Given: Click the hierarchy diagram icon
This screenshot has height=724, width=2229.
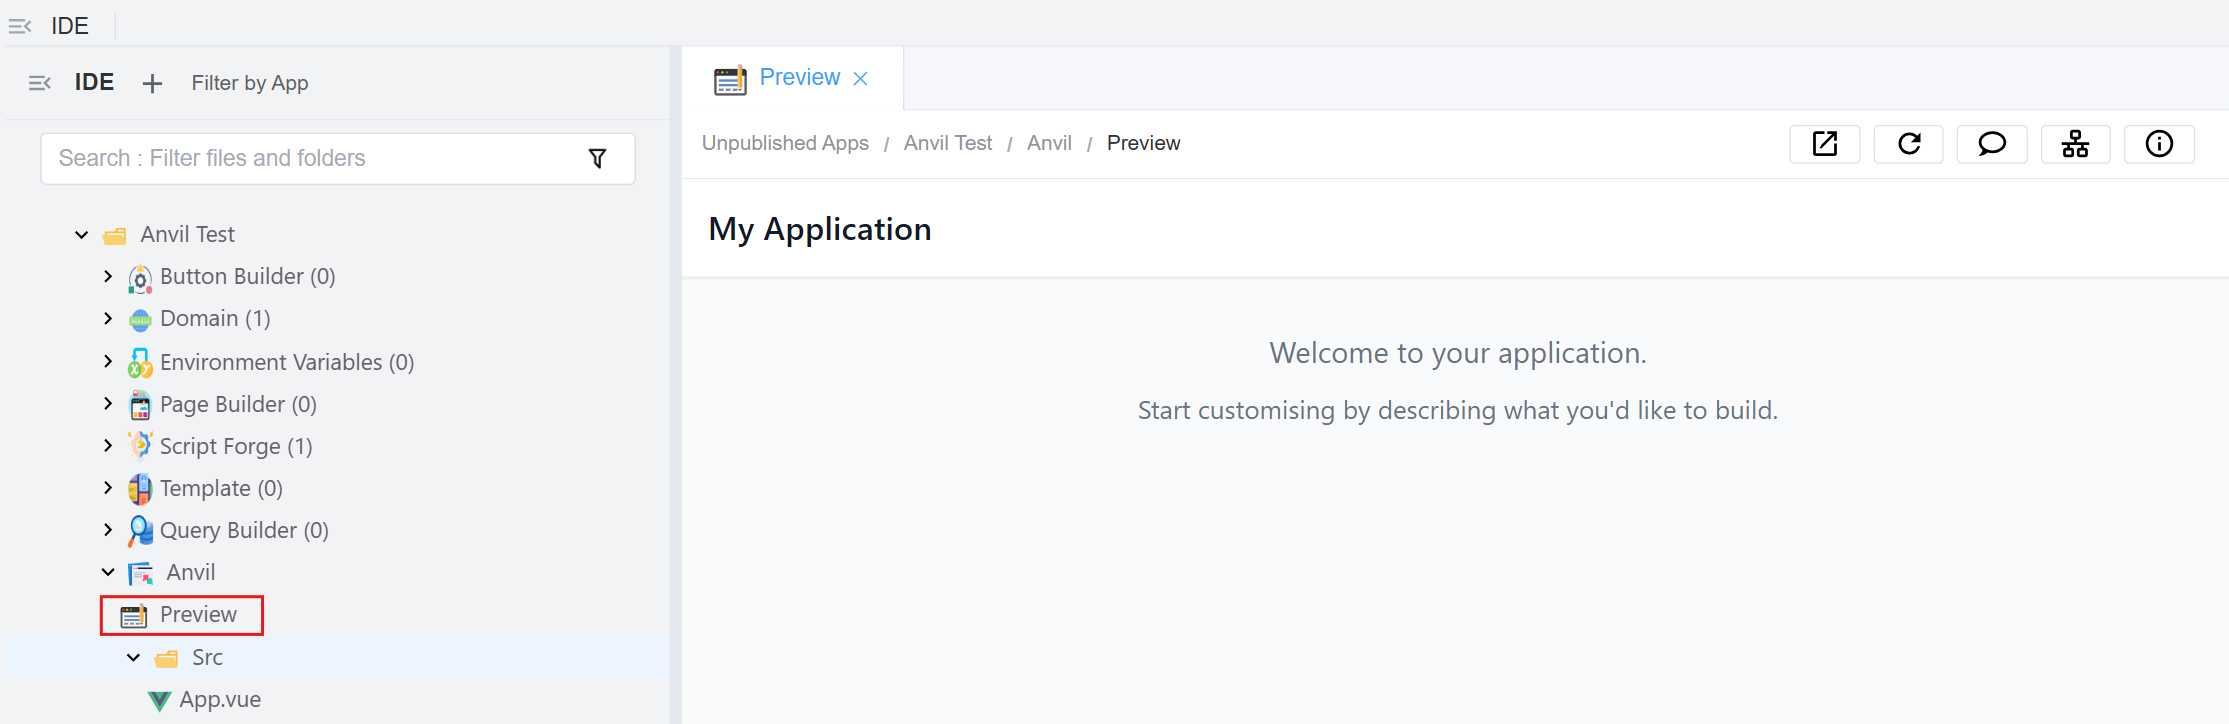Looking at the screenshot, I should pyautogui.click(x=2075, y=144).
